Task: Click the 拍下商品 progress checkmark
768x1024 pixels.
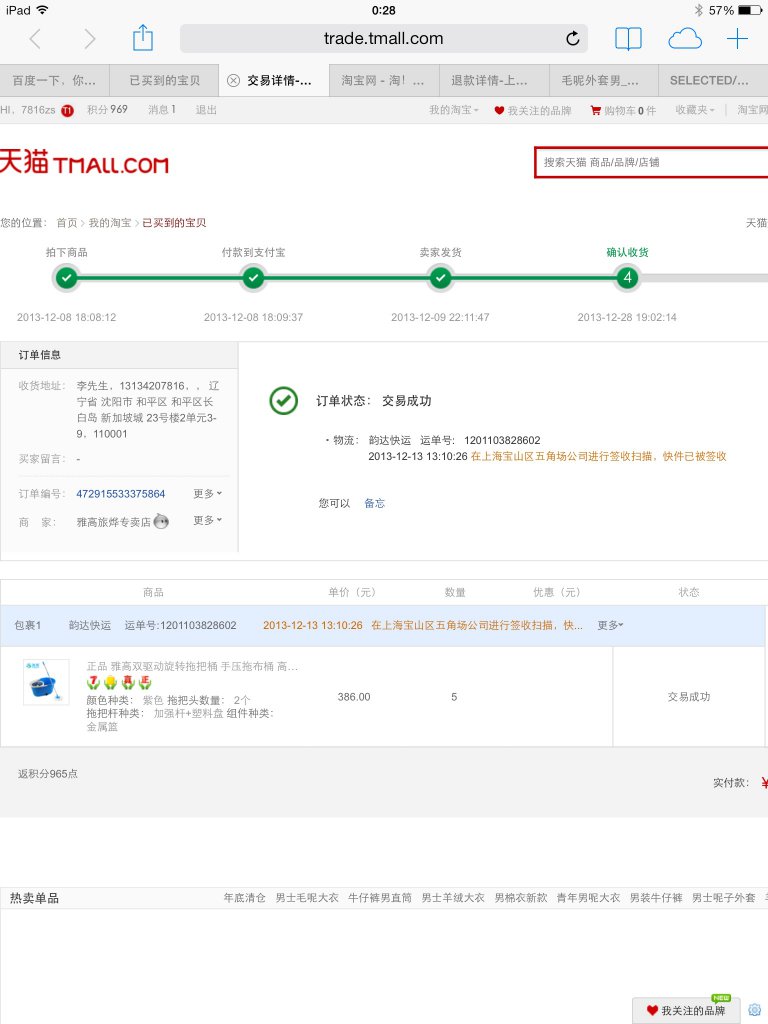Action: tap(66, 278)
